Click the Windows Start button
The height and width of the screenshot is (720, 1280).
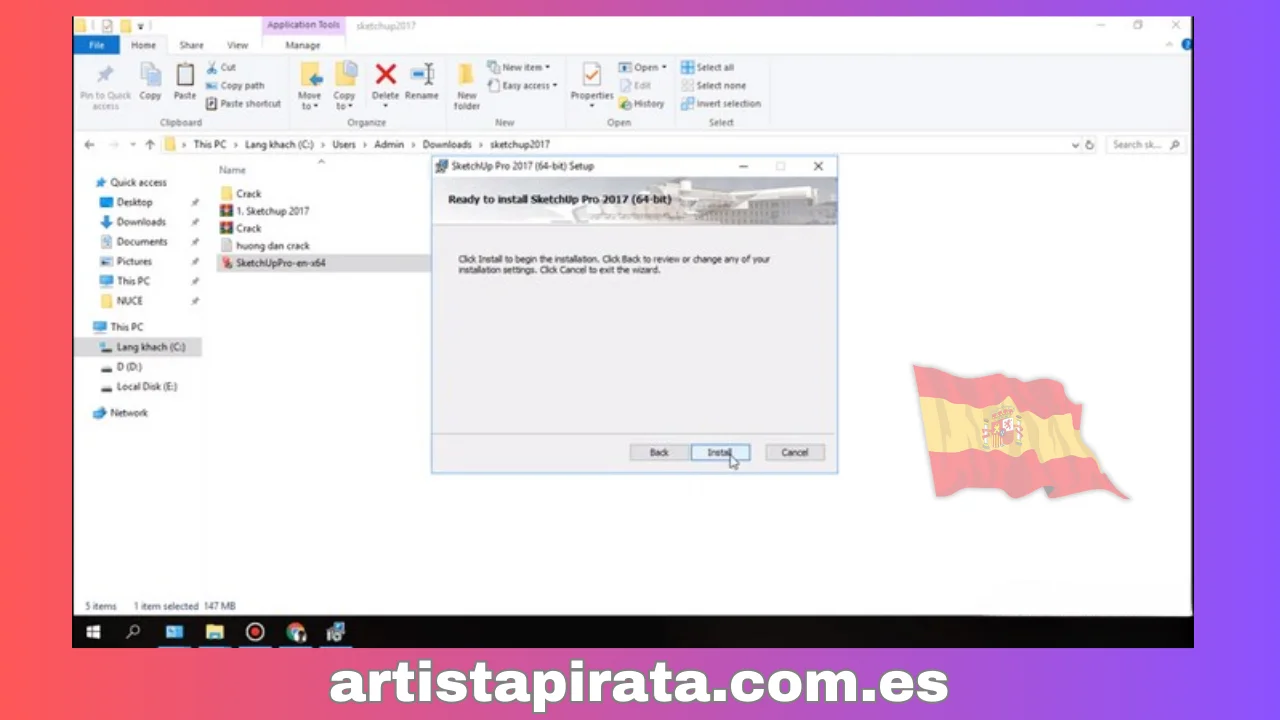pyautogui.click(x=93, y=632)
